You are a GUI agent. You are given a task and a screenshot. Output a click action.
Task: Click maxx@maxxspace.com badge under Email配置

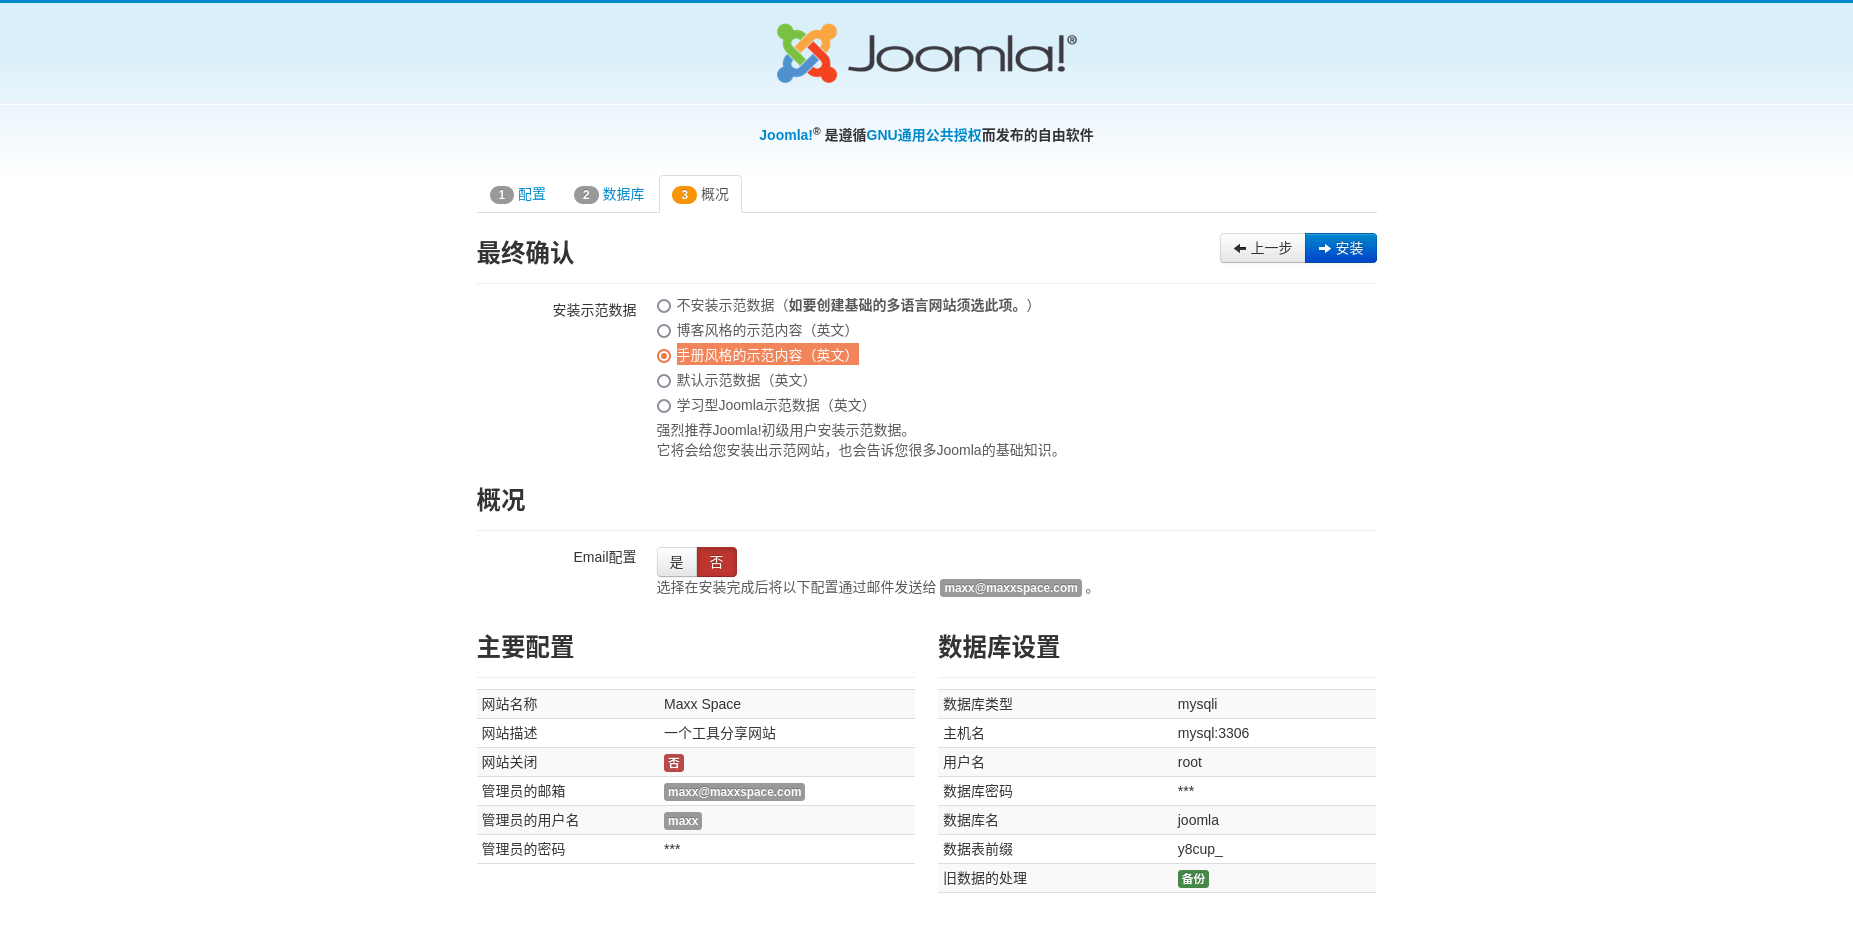click(1011, 588)
